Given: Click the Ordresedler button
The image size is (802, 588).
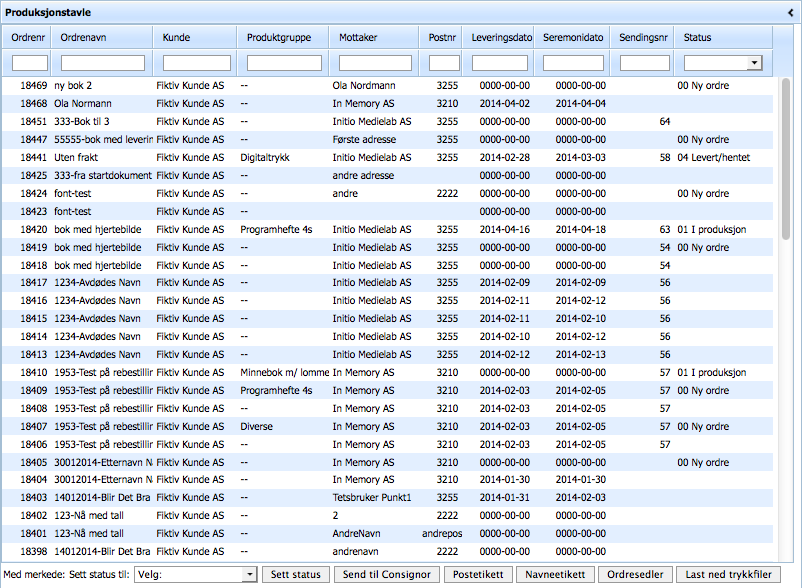Looking at the screenshot, I should (637, 574).
